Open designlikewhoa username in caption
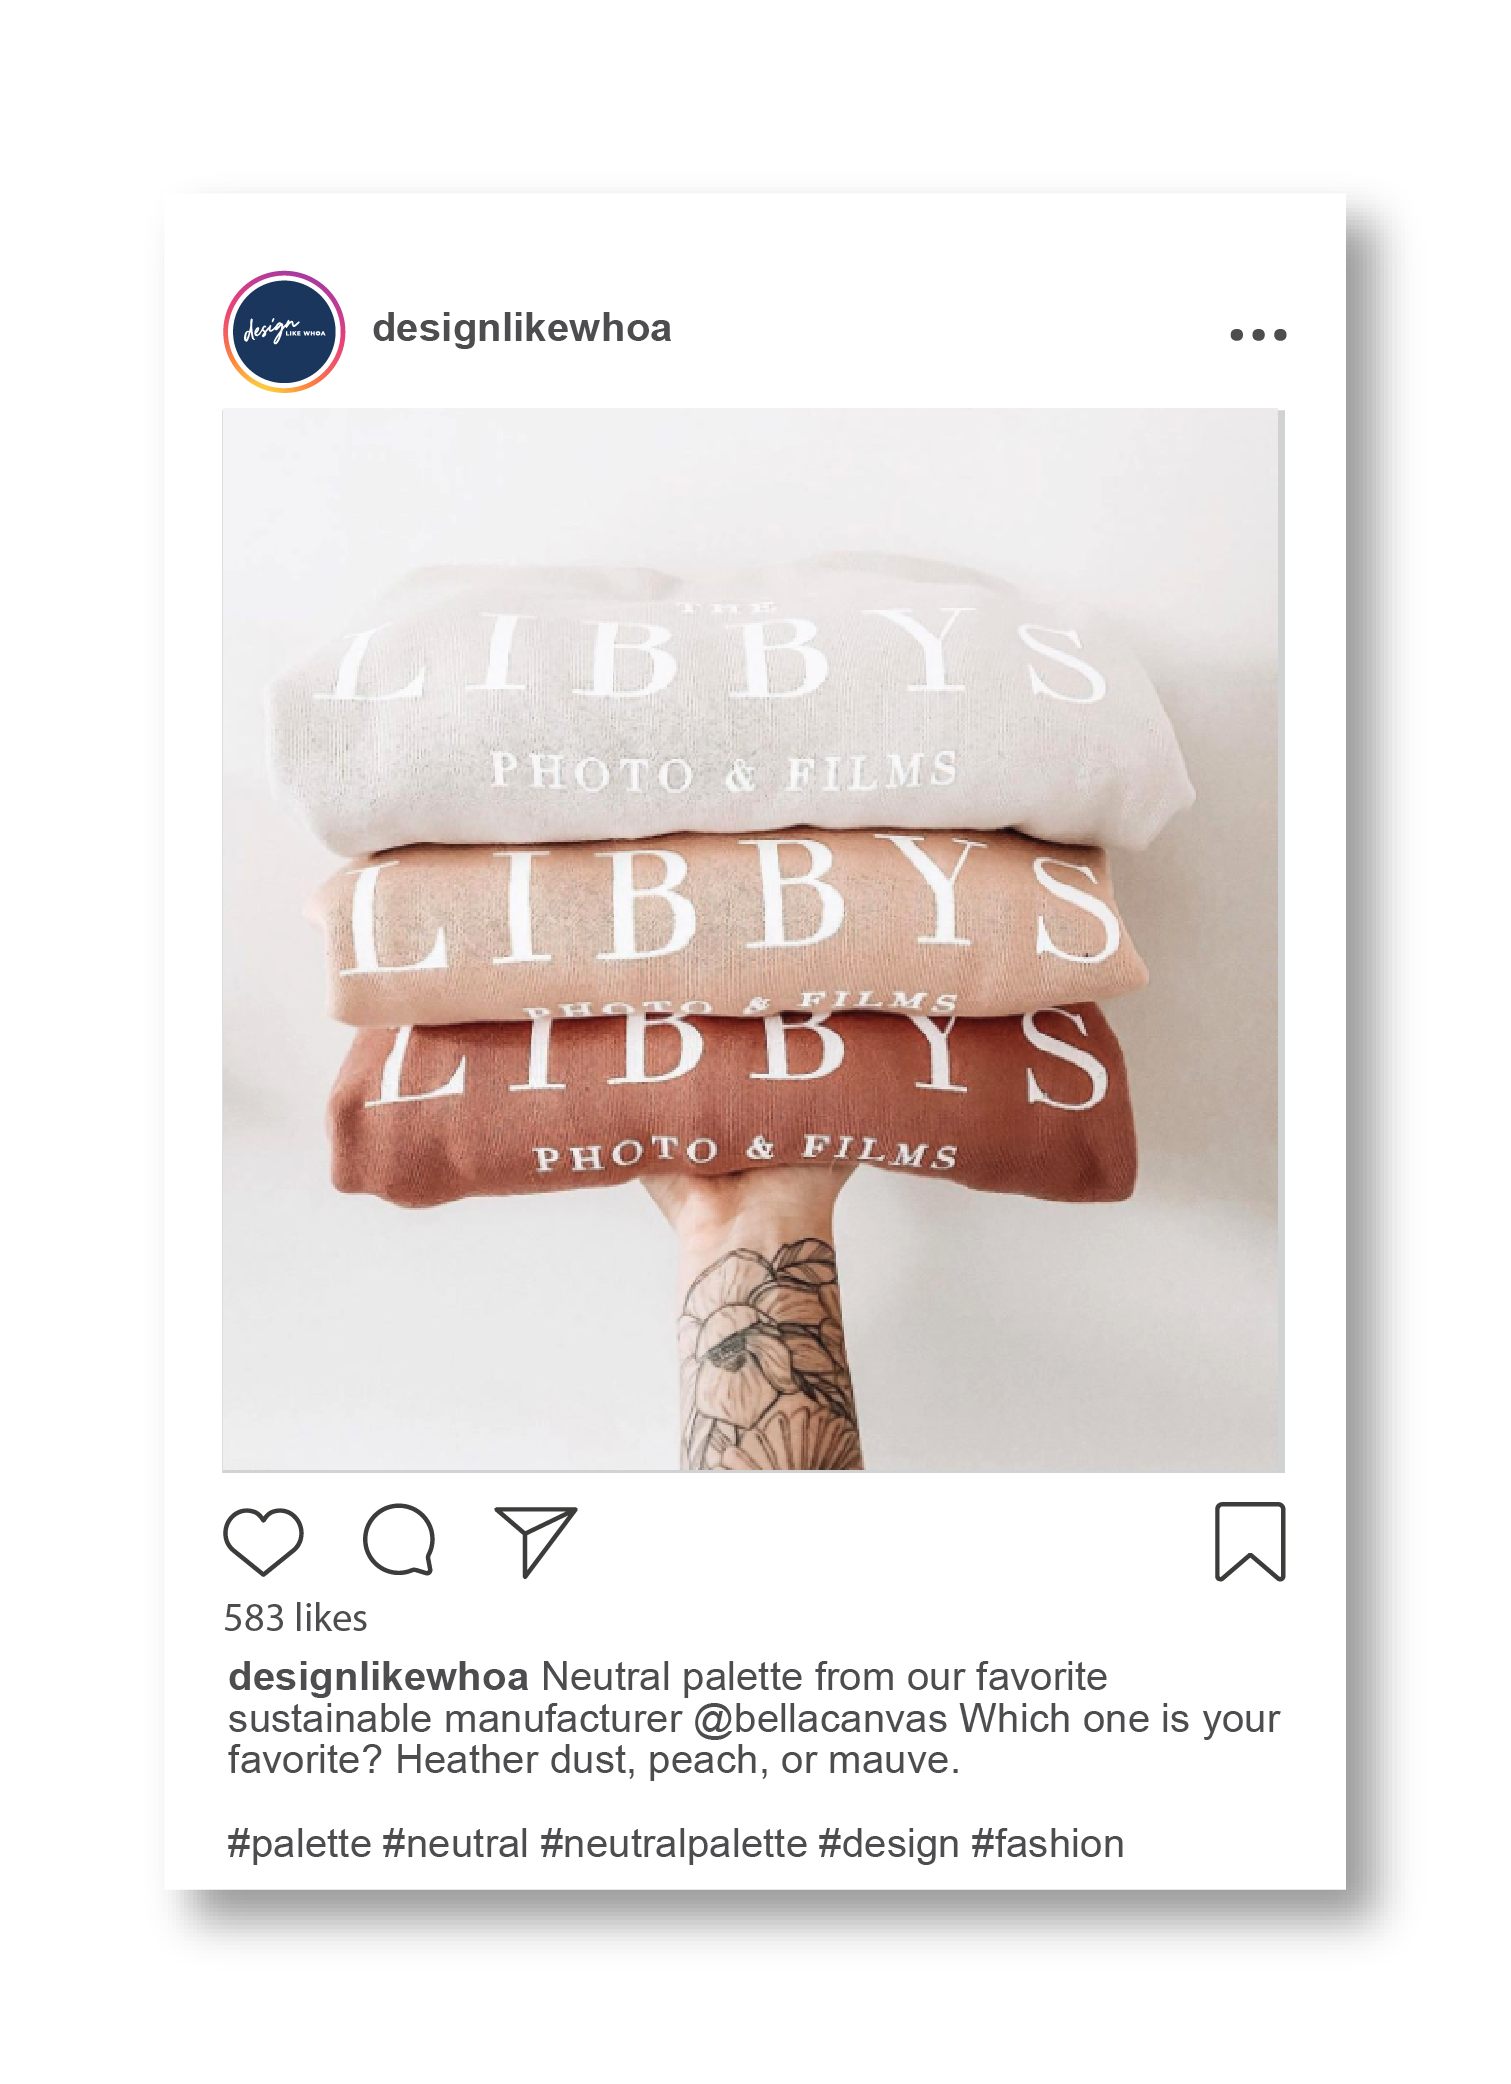 click(x=378, y=1677)
